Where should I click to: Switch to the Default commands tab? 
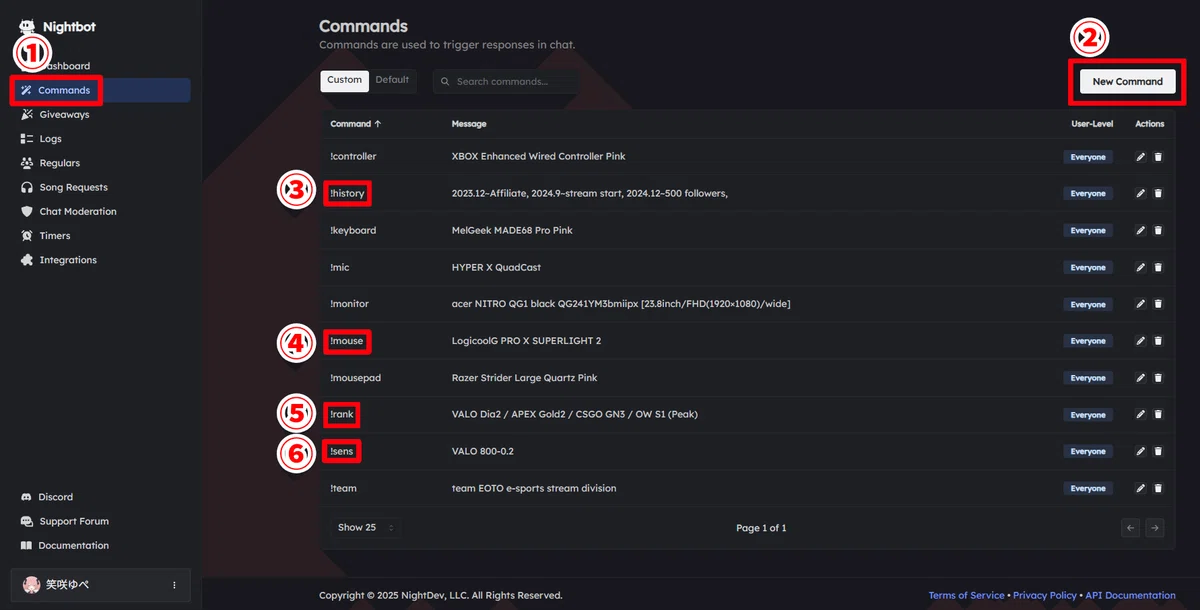(x=392, y=81)
